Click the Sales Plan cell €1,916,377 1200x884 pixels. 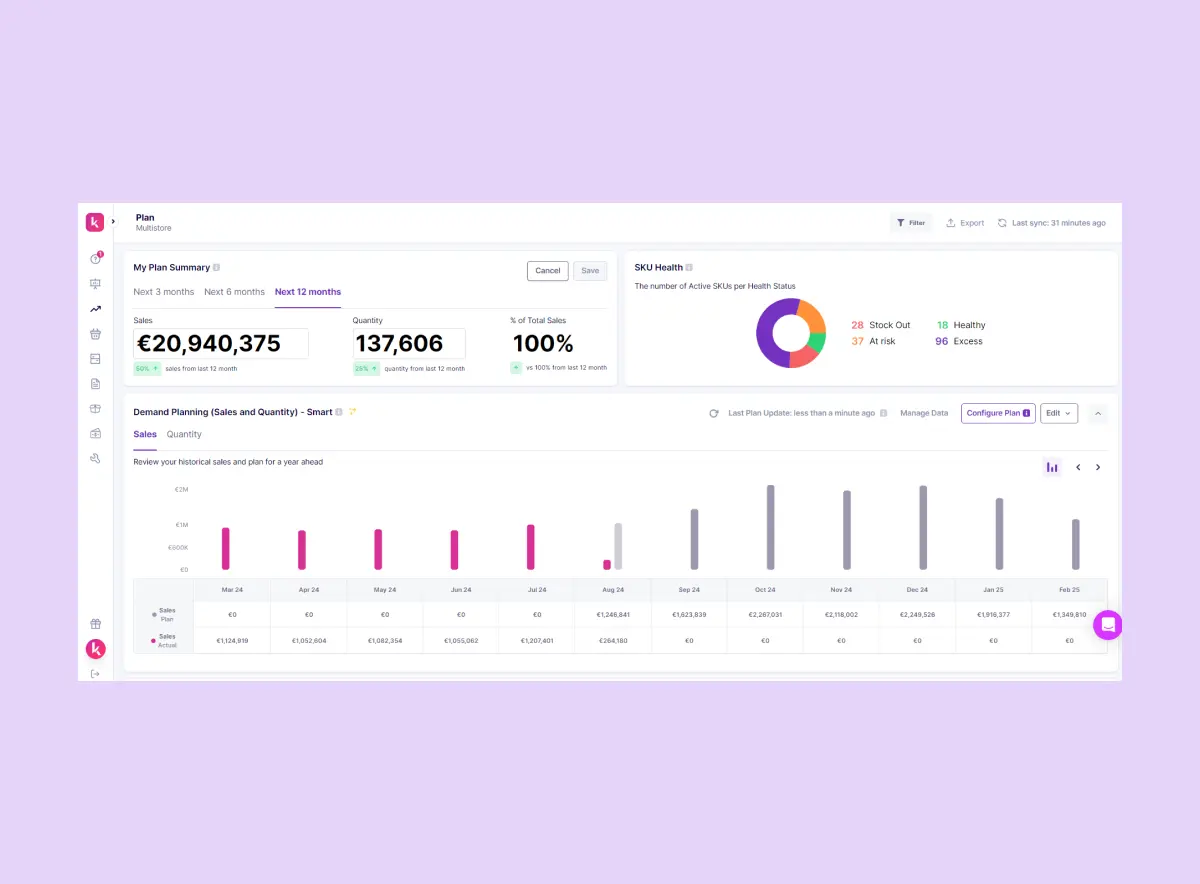coord(994,614)
